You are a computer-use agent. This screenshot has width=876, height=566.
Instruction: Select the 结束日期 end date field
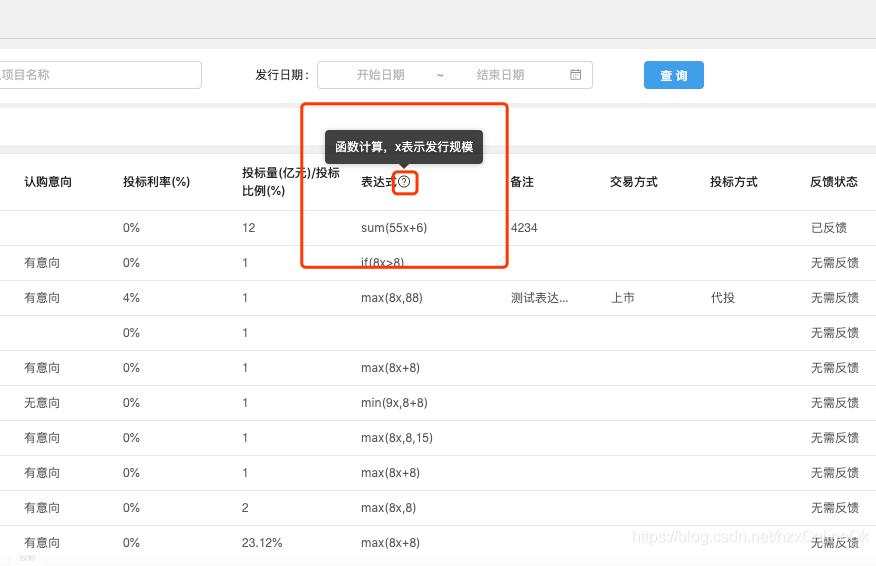pyautogui.click(x=500, y=75)
